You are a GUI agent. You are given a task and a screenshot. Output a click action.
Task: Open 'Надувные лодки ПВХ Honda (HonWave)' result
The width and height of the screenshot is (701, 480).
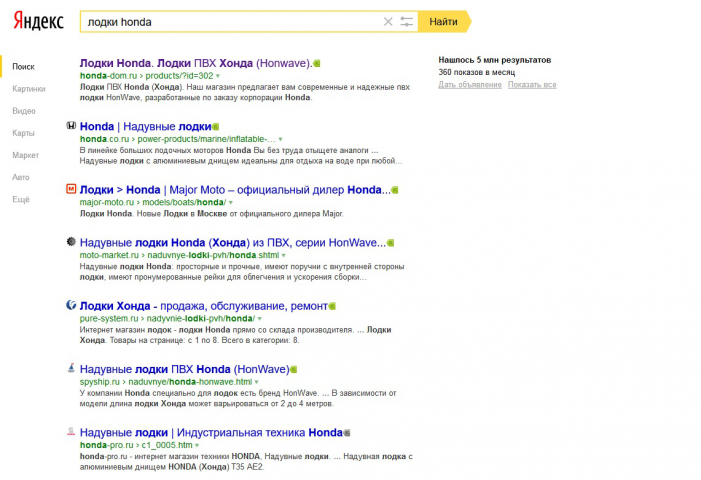click(184, 369)
